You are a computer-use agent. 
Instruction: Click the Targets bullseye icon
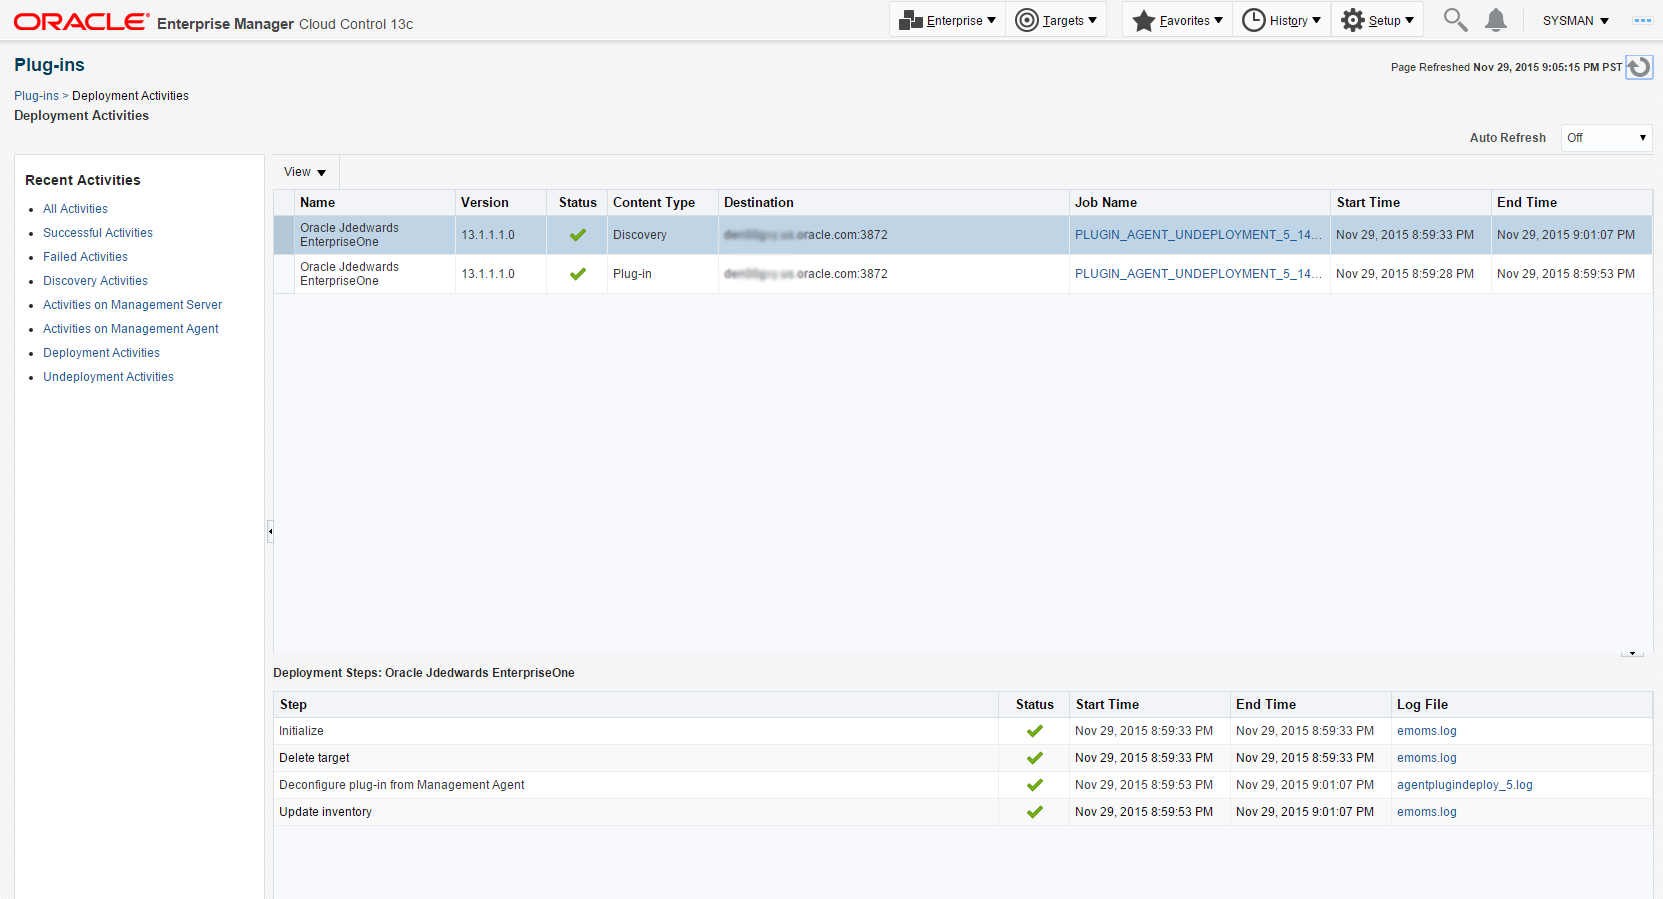click(1026, 20)
